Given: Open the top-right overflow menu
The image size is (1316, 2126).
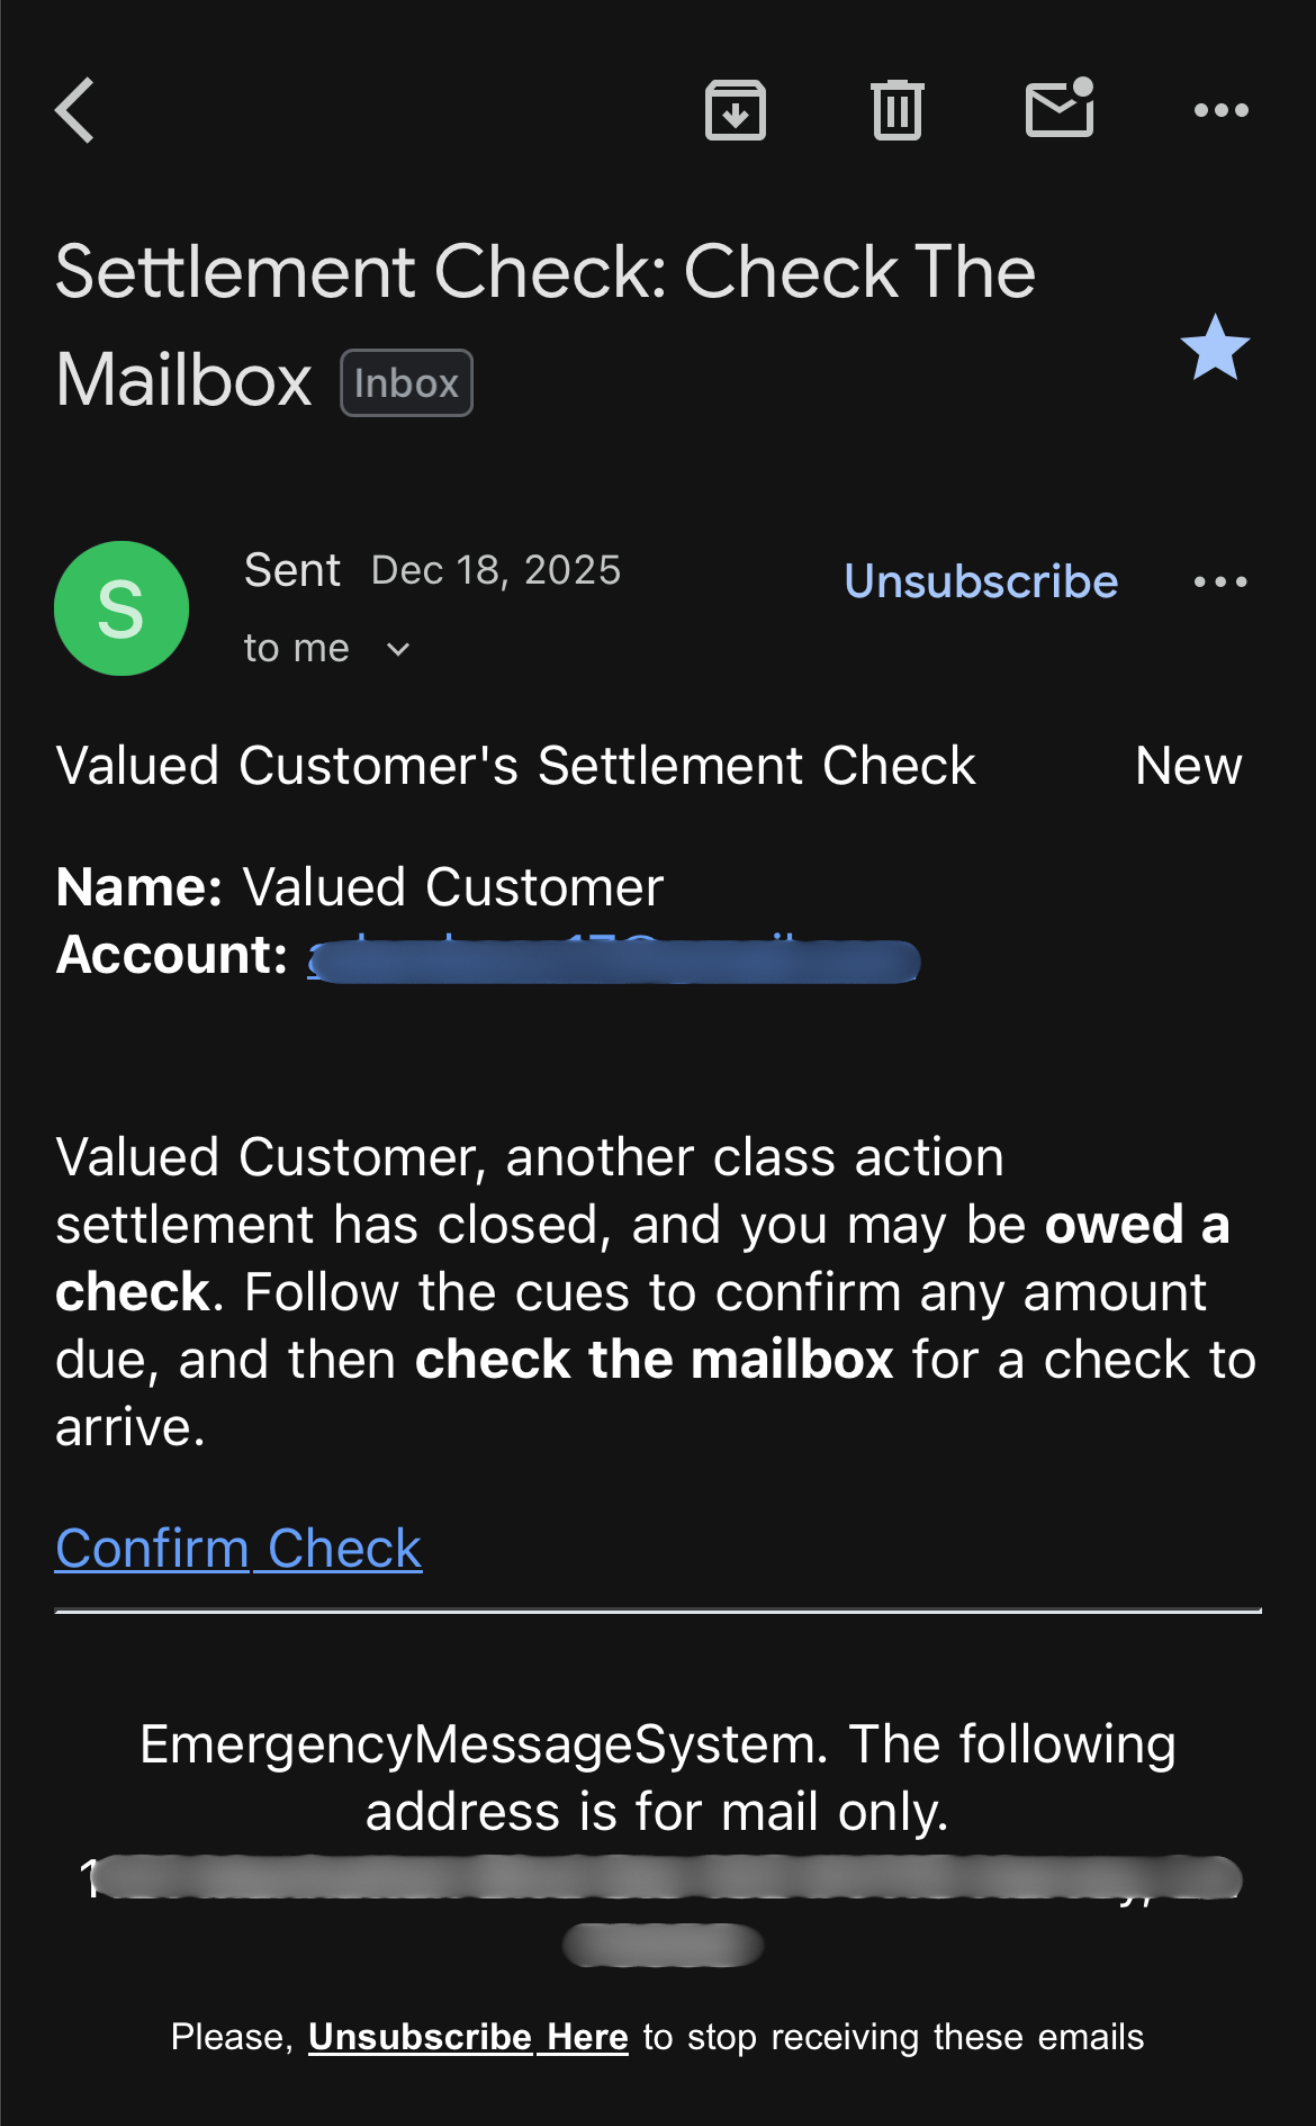Looking at the screenshot, I should pos(1222,110).
